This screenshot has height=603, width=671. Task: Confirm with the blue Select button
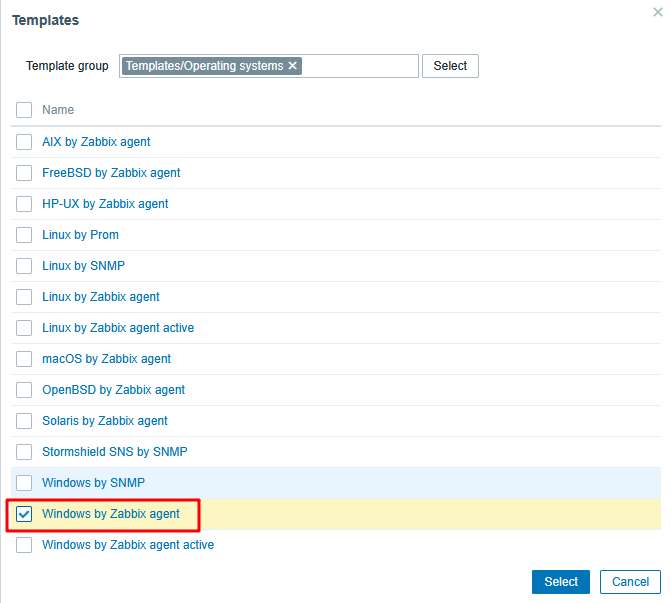pos(560,582)
